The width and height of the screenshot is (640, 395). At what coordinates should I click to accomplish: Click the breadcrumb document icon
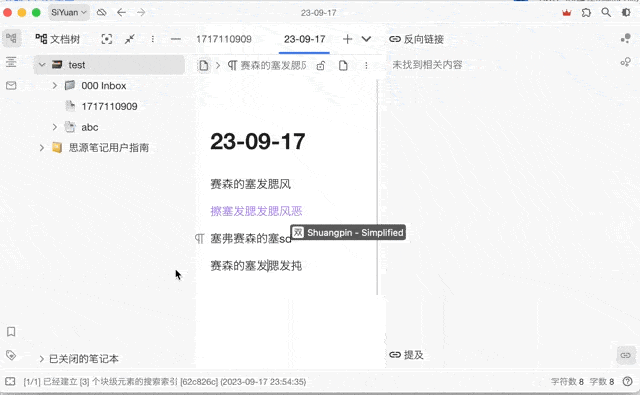click(204, 65)
